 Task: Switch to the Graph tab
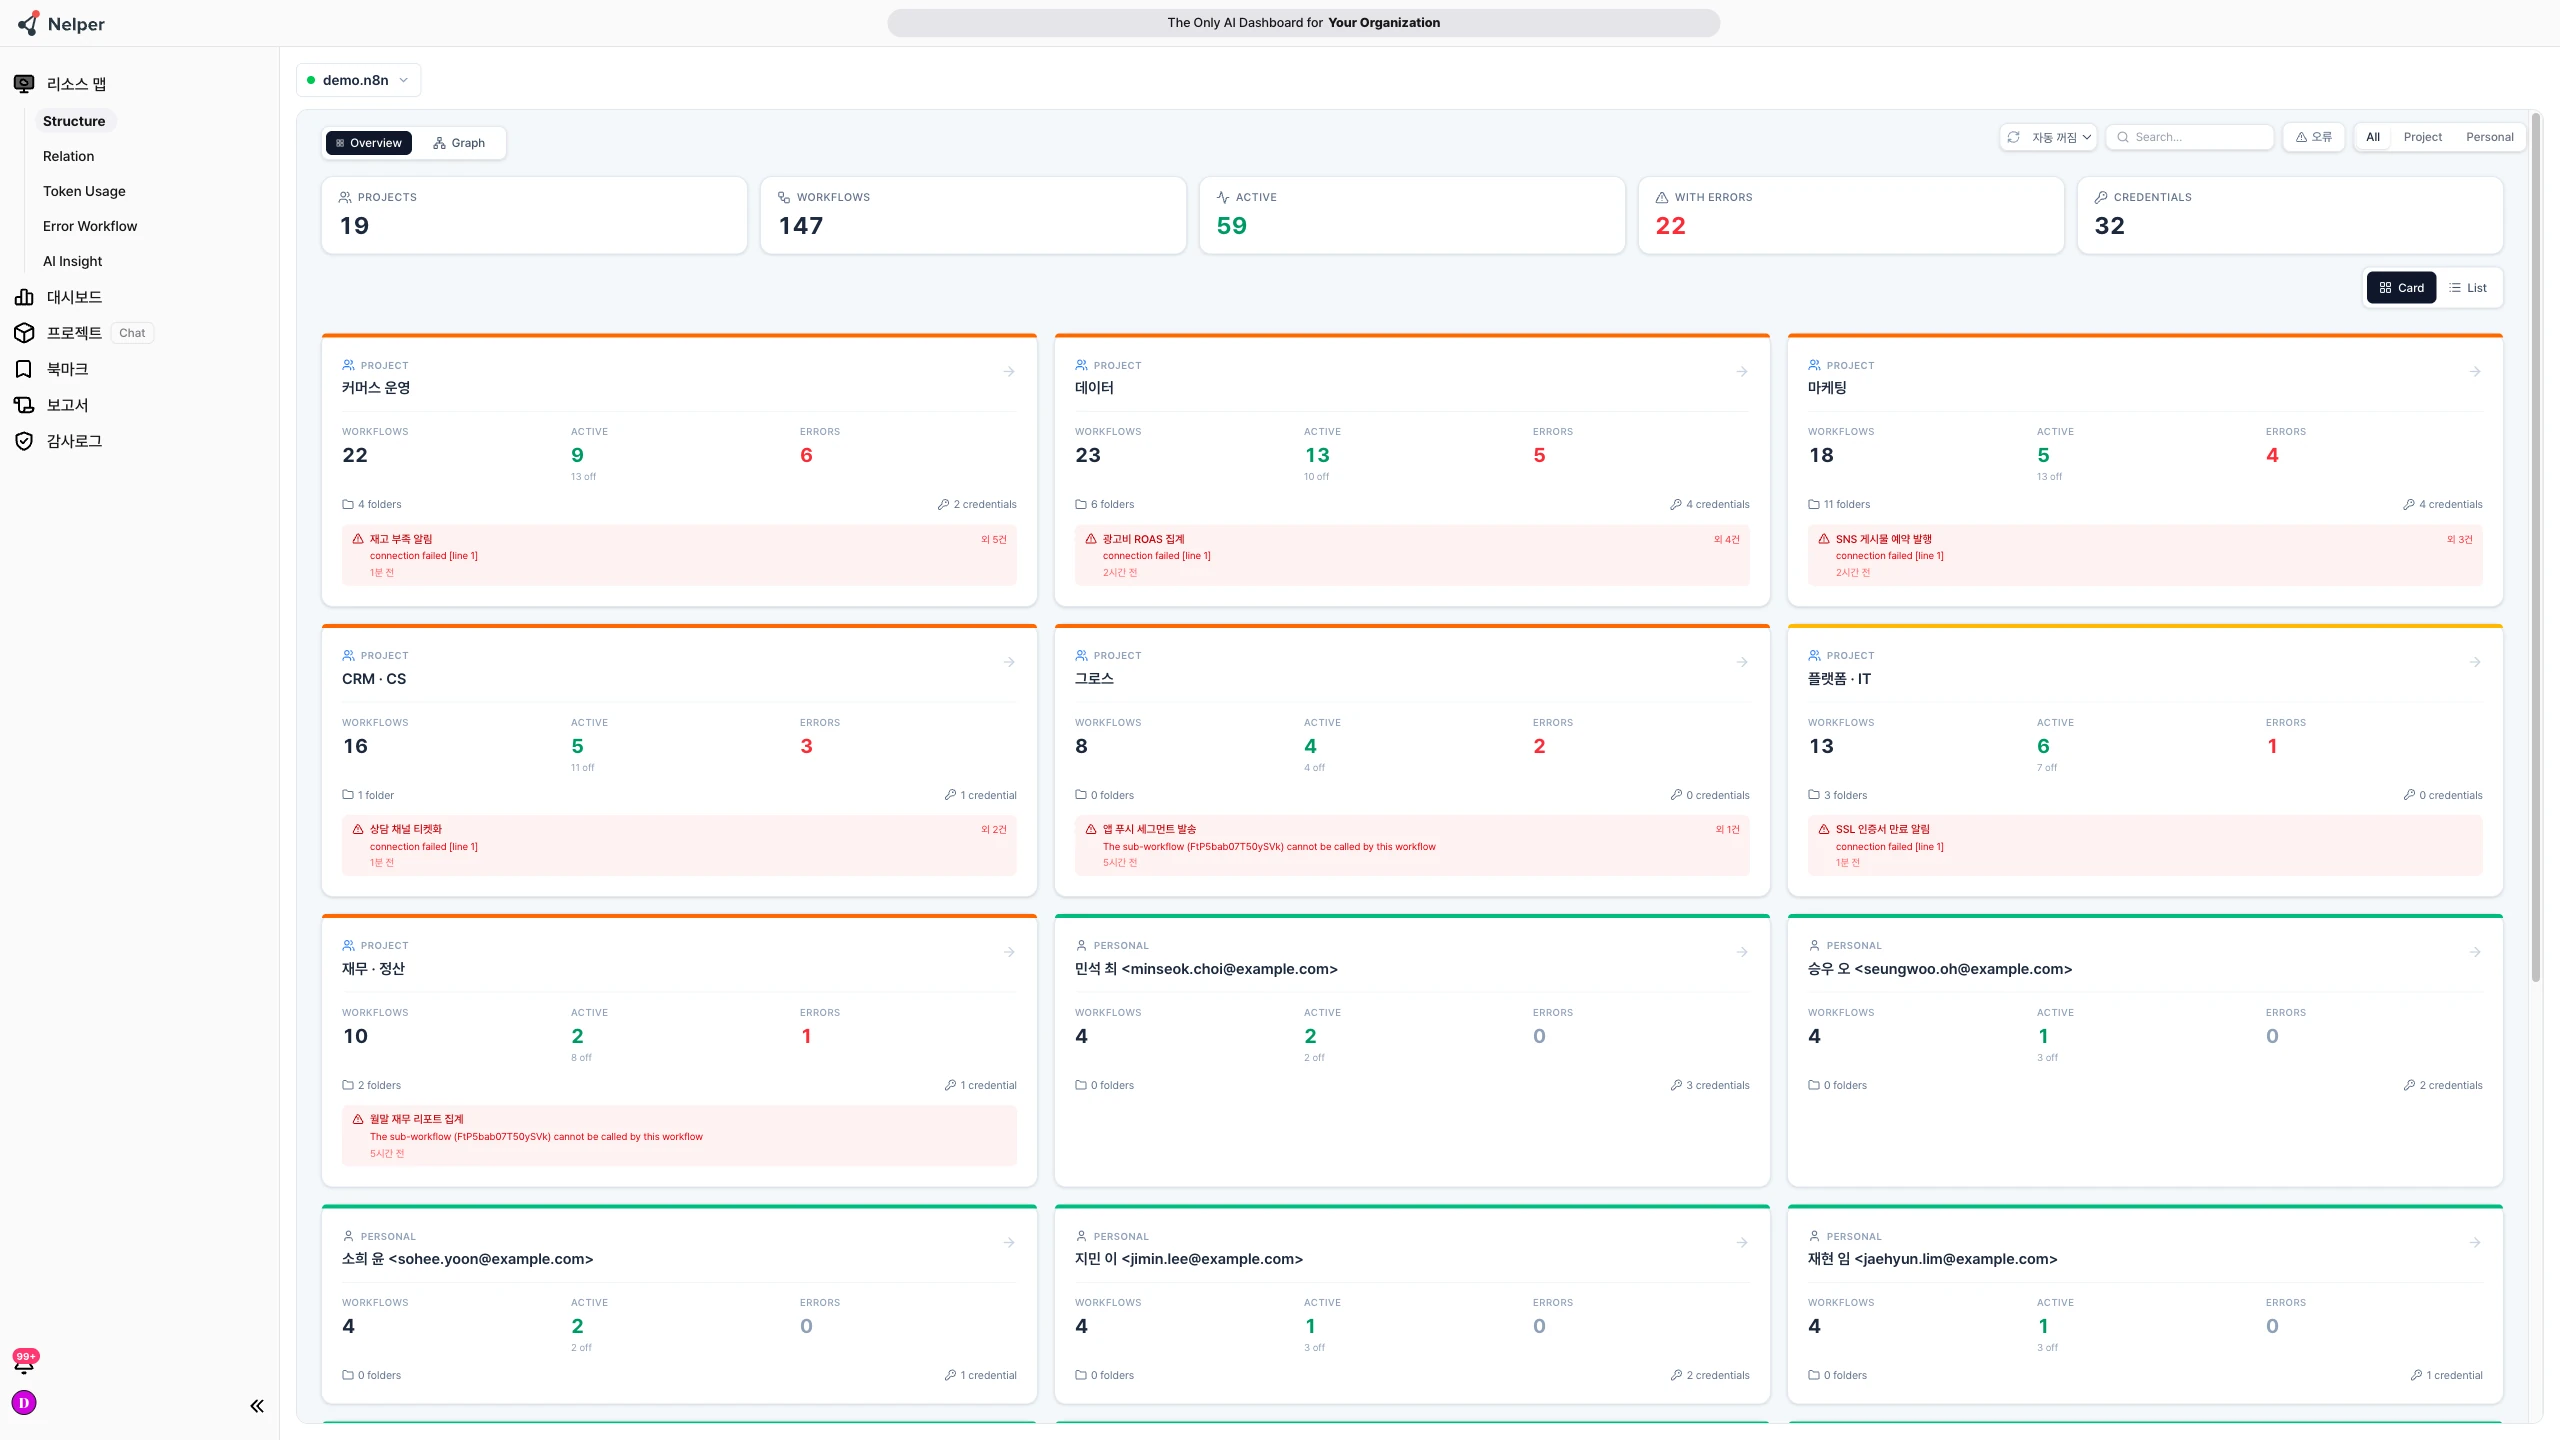(x=459, y=143)
